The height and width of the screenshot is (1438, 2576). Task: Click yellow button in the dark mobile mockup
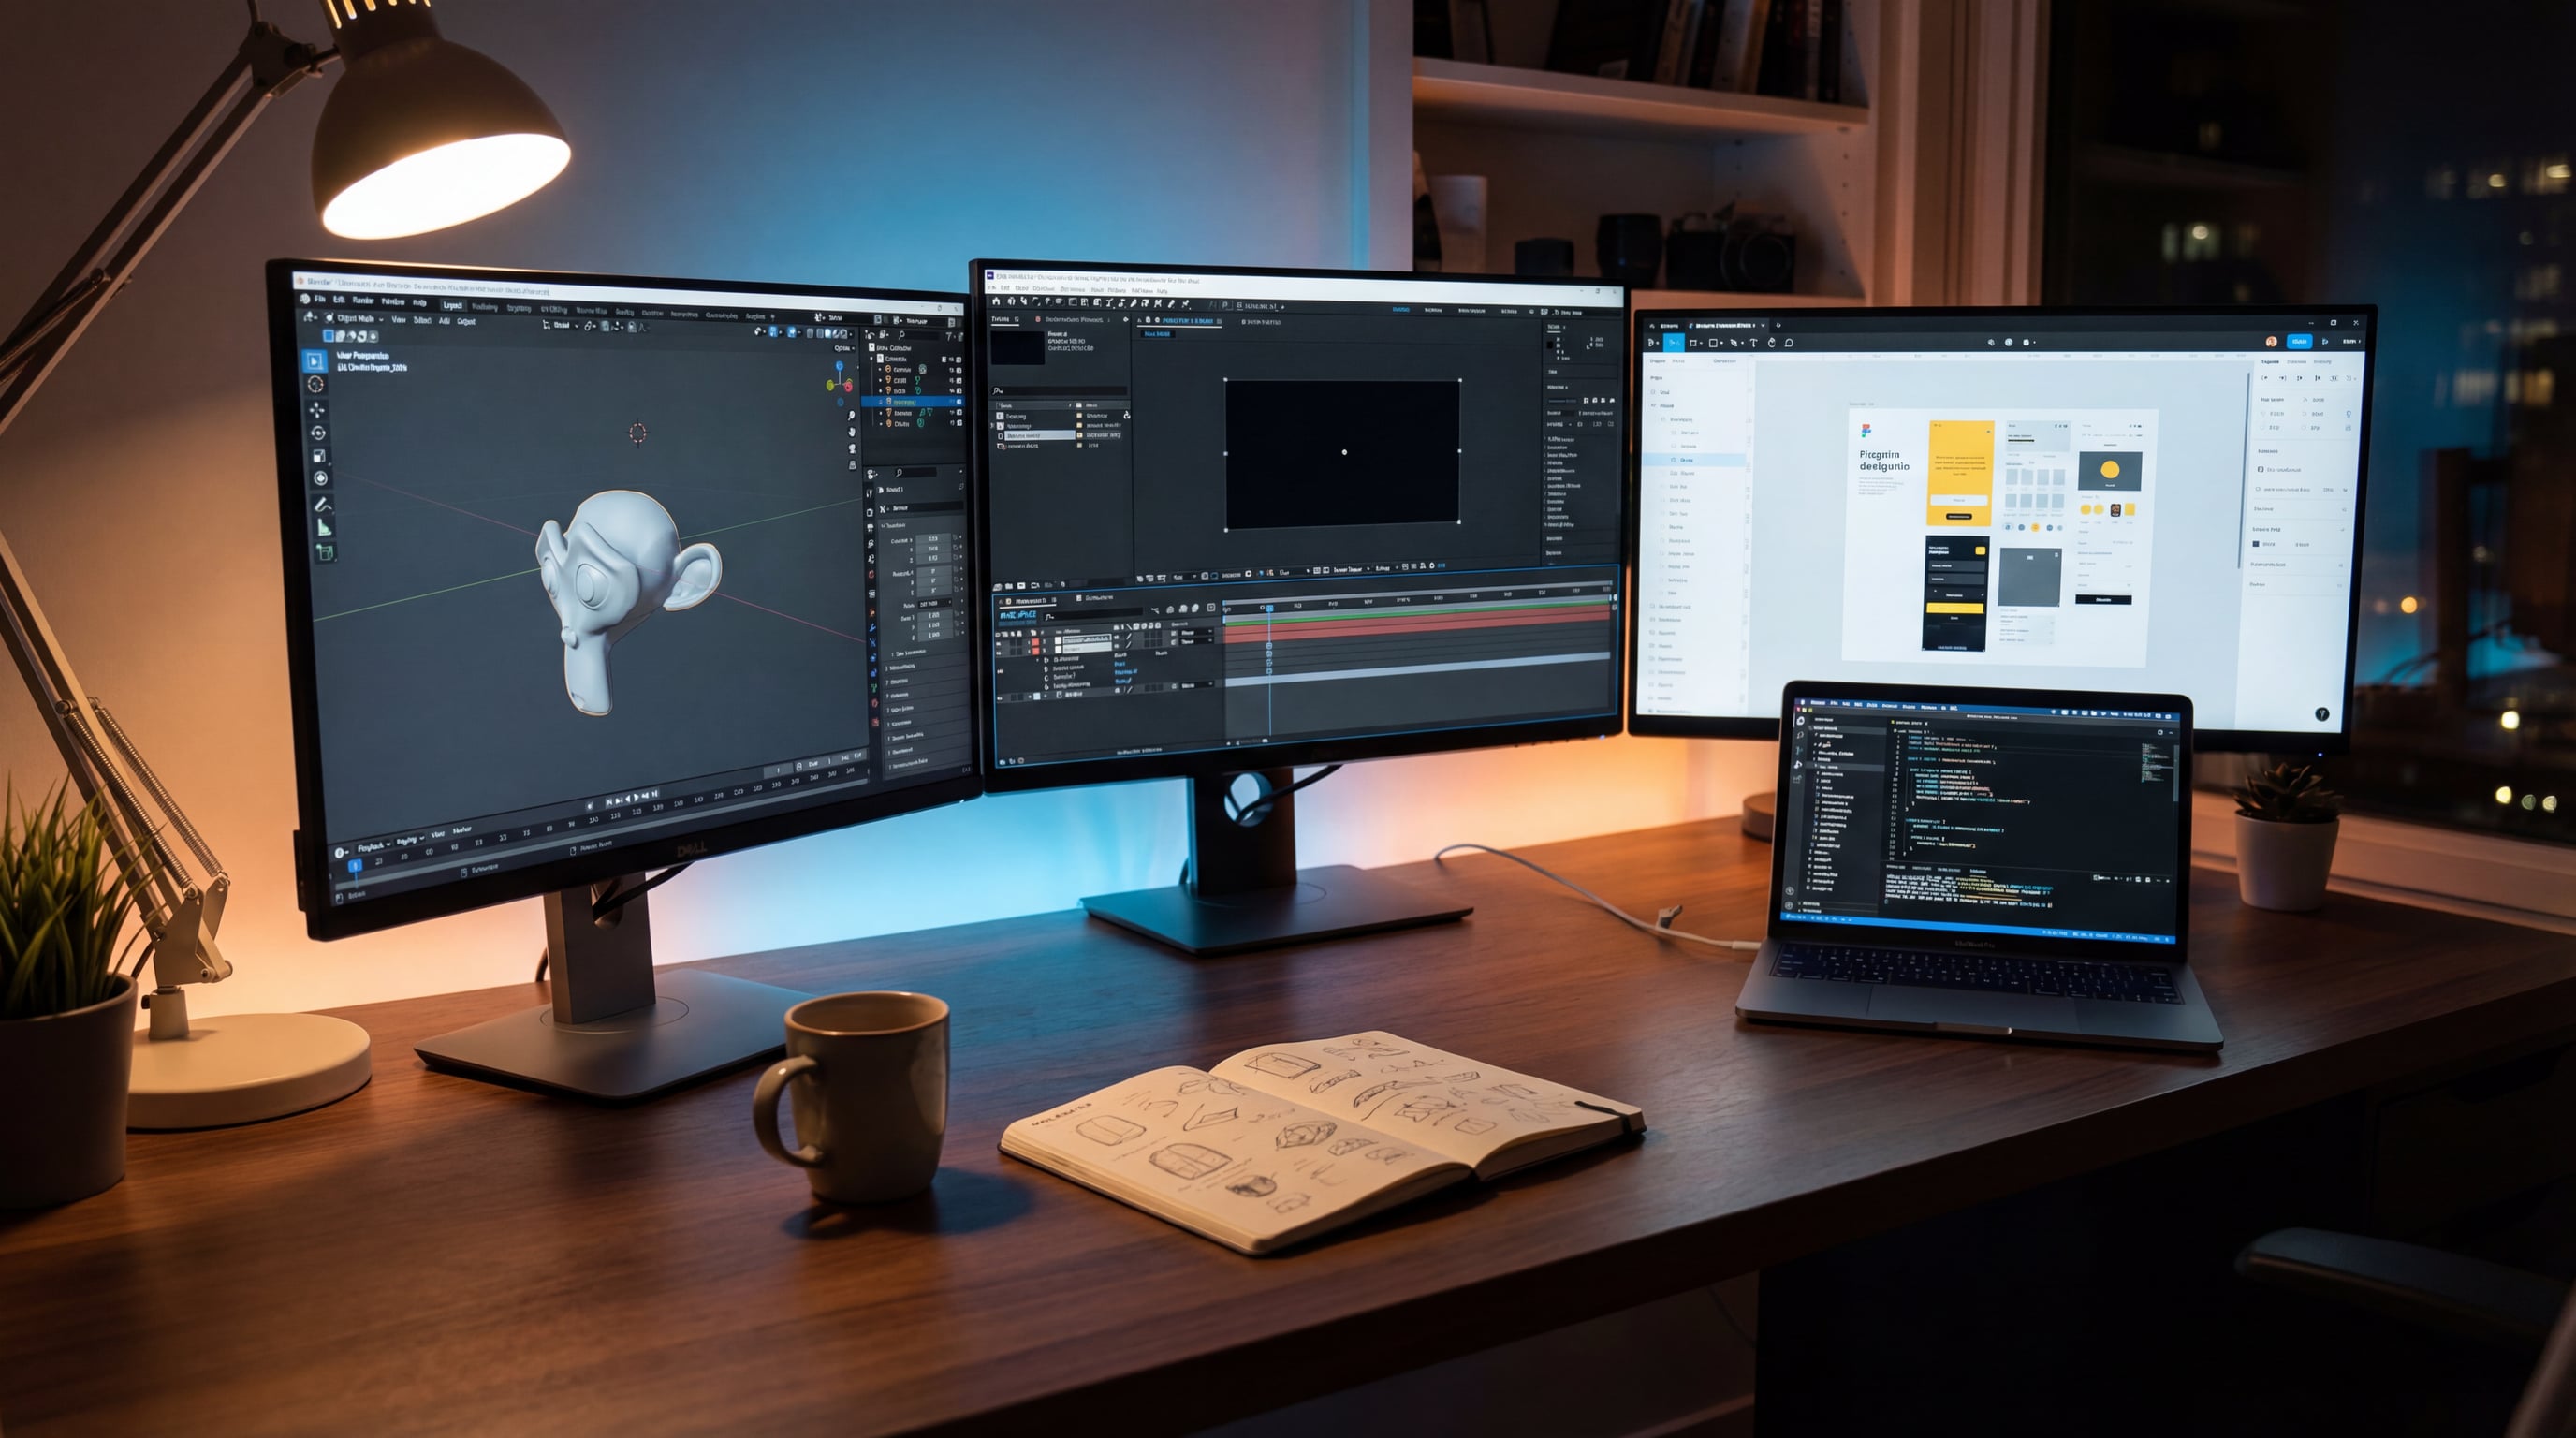pos(1954,608)
